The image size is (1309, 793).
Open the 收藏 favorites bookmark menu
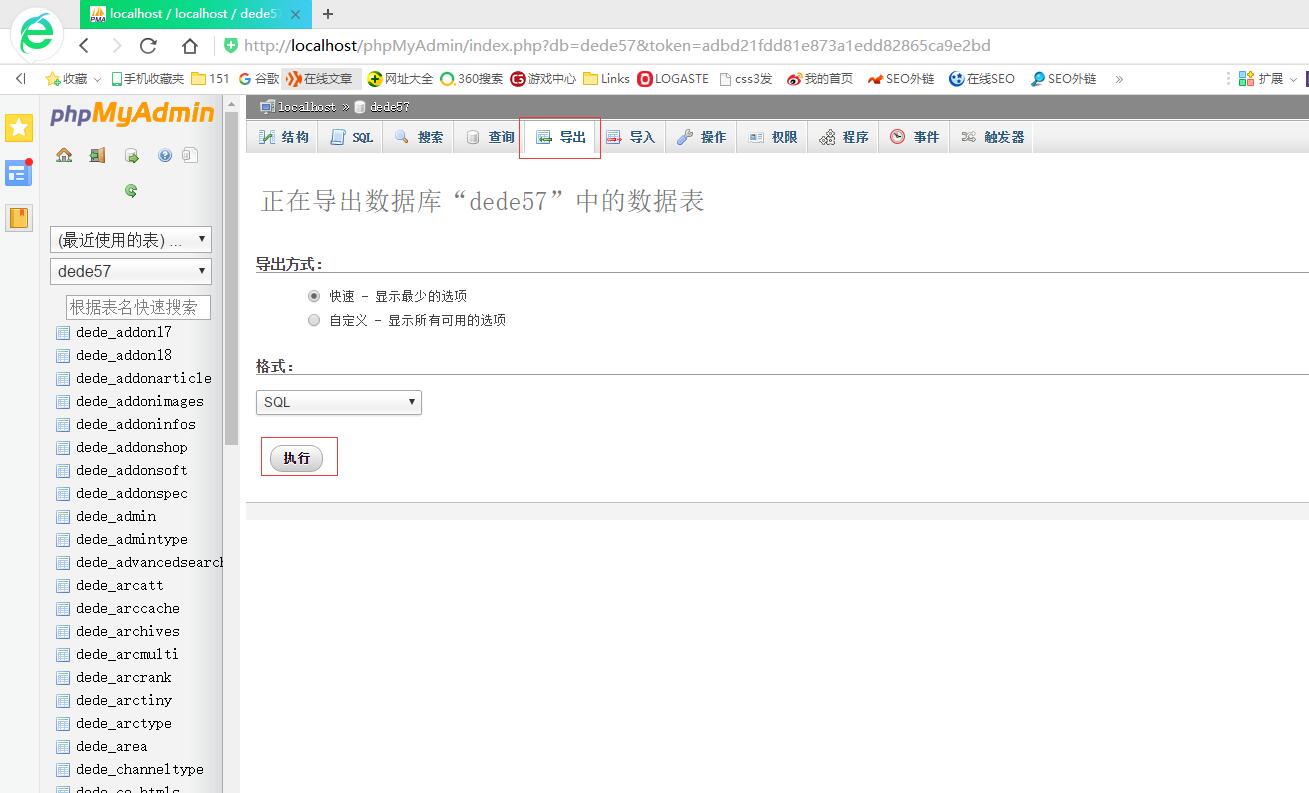pyautogui.click(x=73, y=78)
